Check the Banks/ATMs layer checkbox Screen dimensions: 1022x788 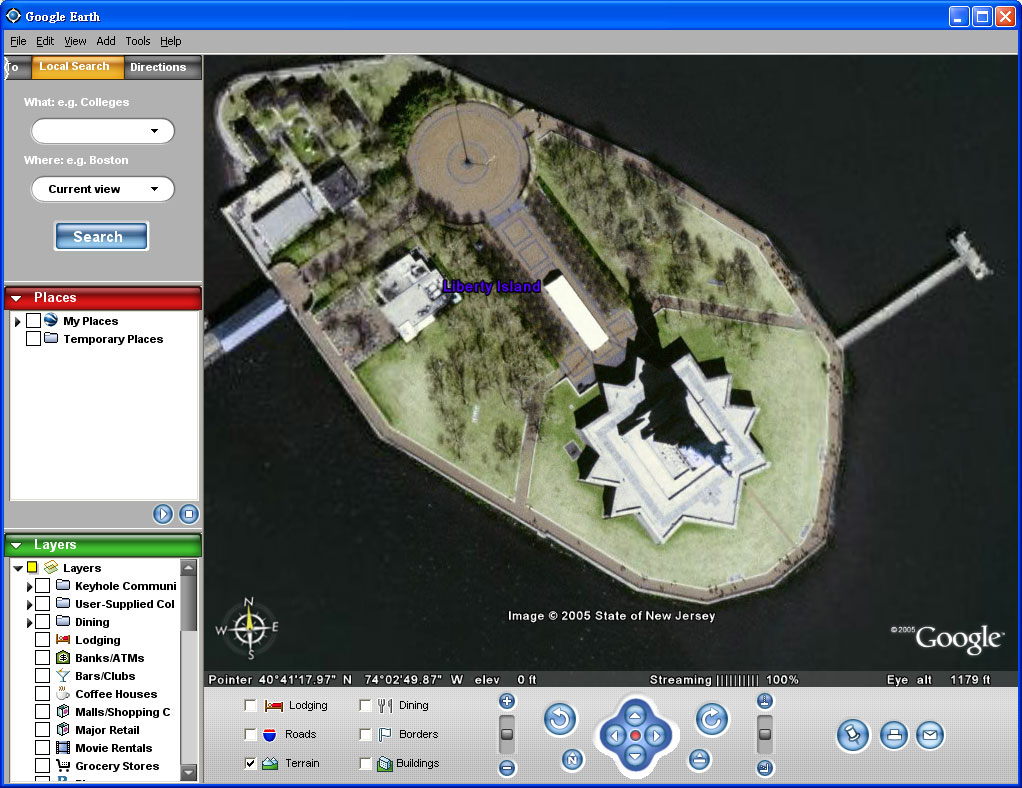click(x=42, y=658)
